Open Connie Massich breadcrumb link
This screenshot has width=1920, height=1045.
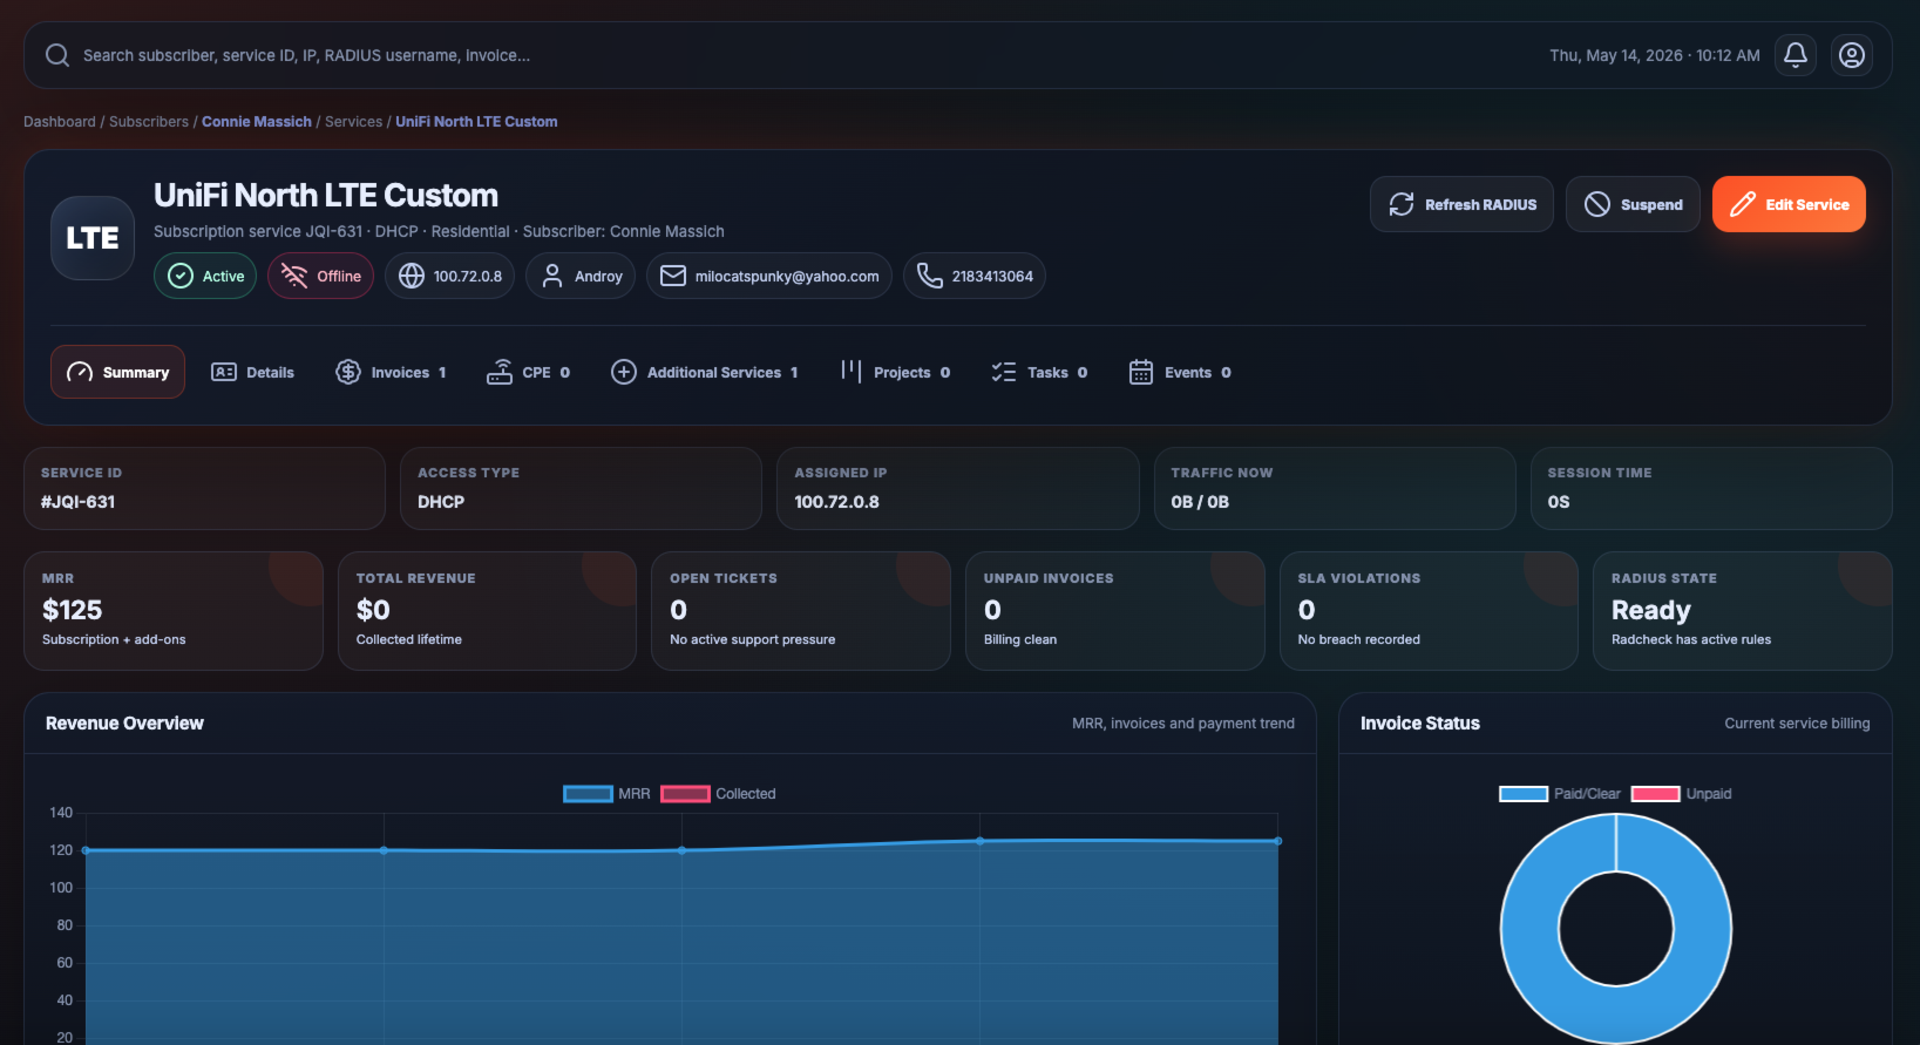pos(257,122)
